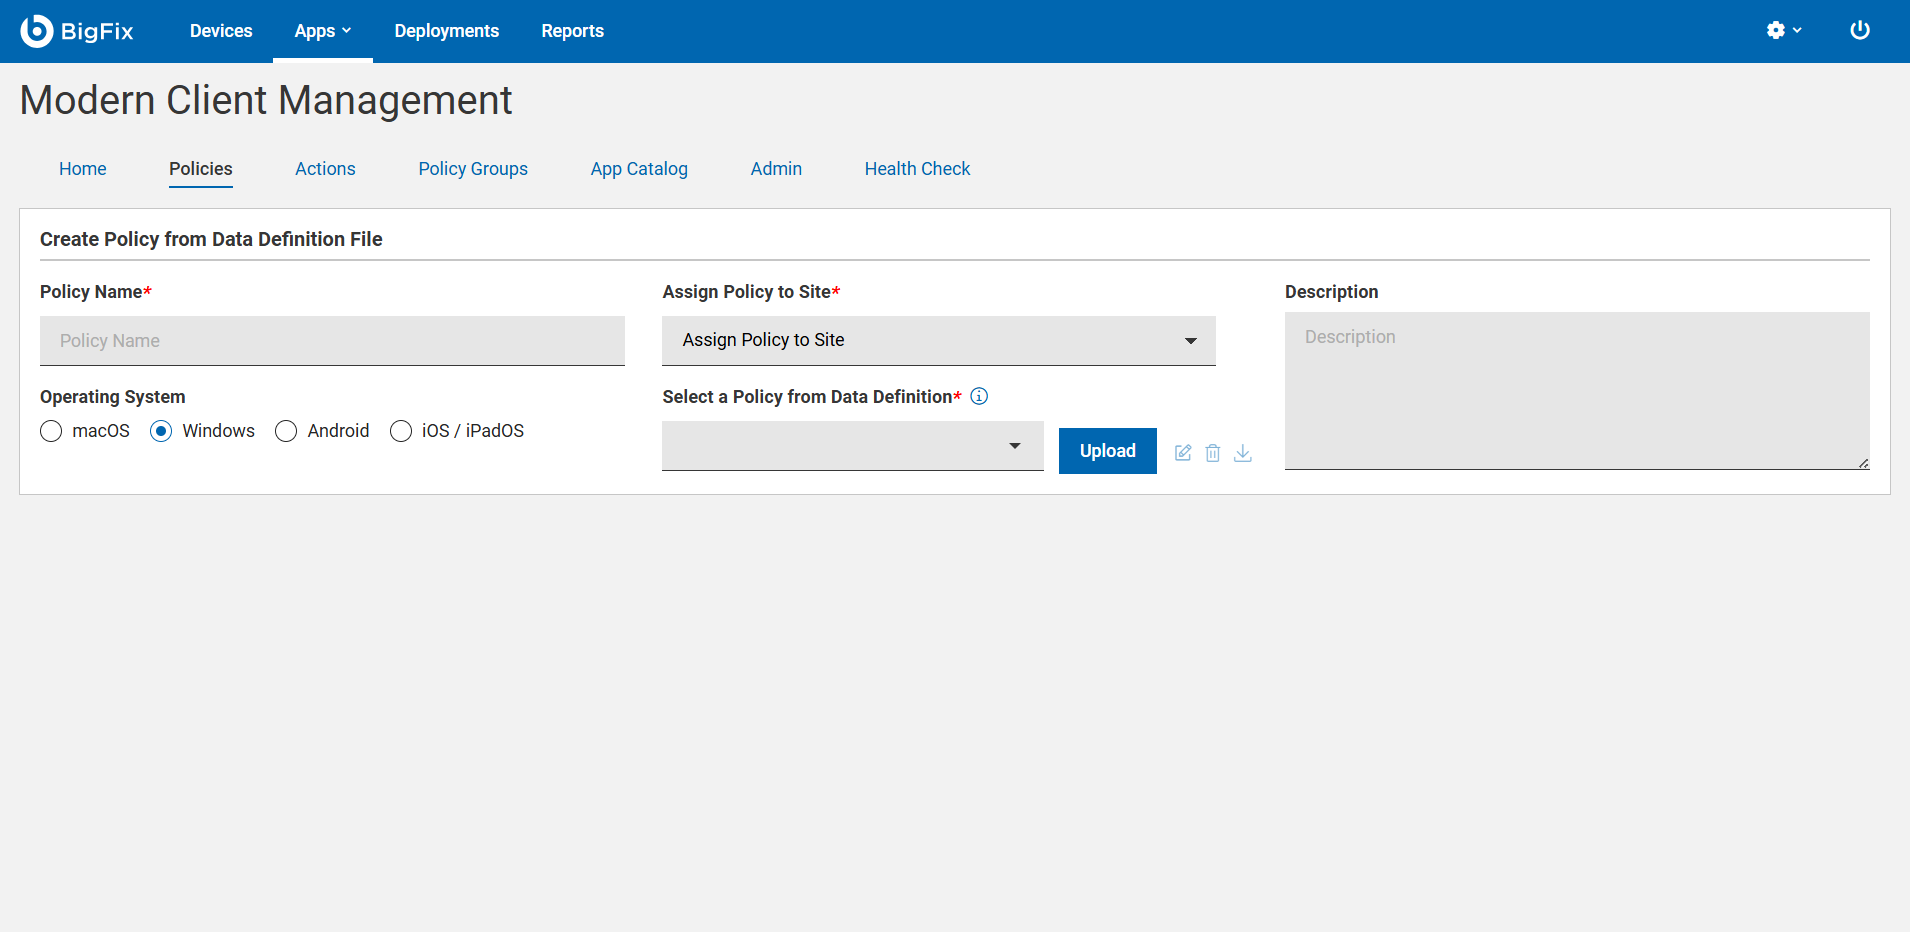The image size is (1910, 932).
Task: Click the power logout icon
Action: tap(1859, 30)
